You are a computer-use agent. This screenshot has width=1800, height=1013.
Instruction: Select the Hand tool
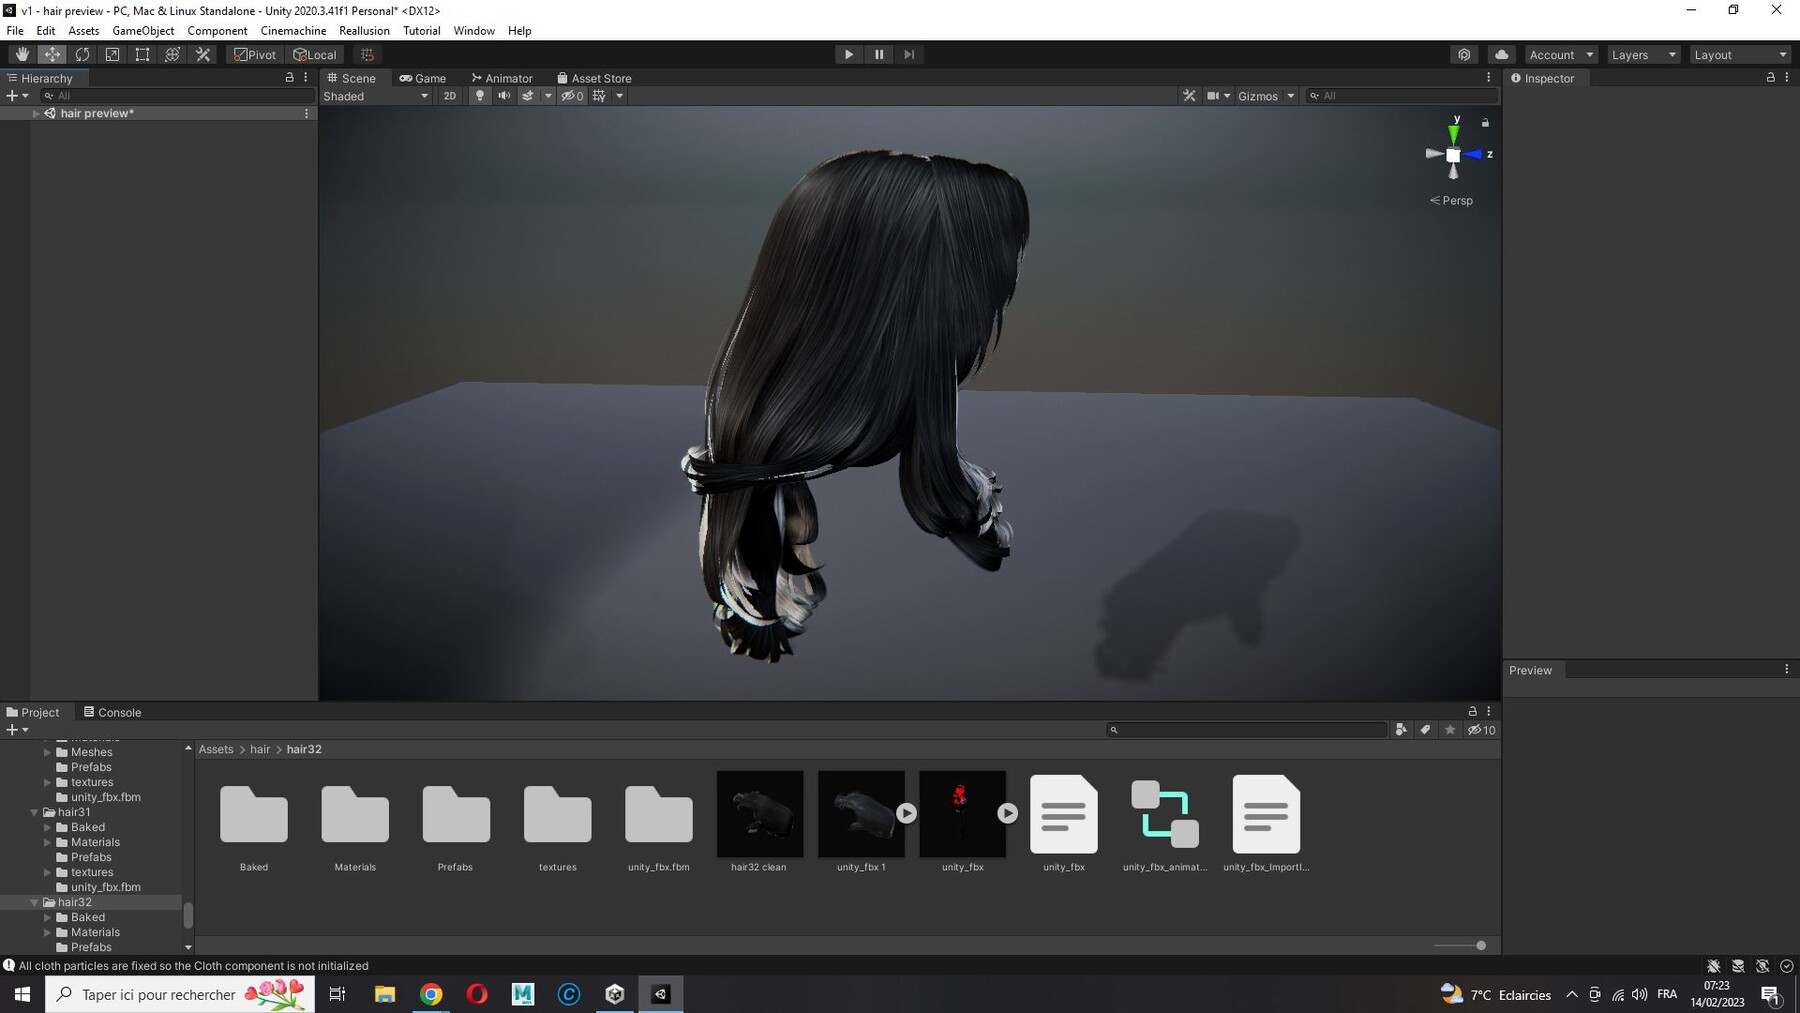pos(22,55)
